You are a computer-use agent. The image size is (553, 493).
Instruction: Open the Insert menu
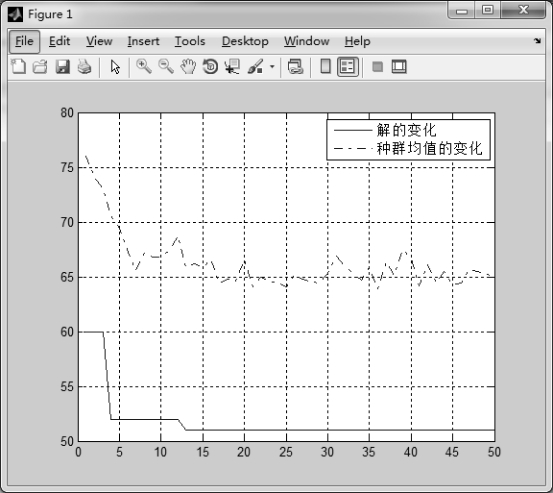click(143, 41)
